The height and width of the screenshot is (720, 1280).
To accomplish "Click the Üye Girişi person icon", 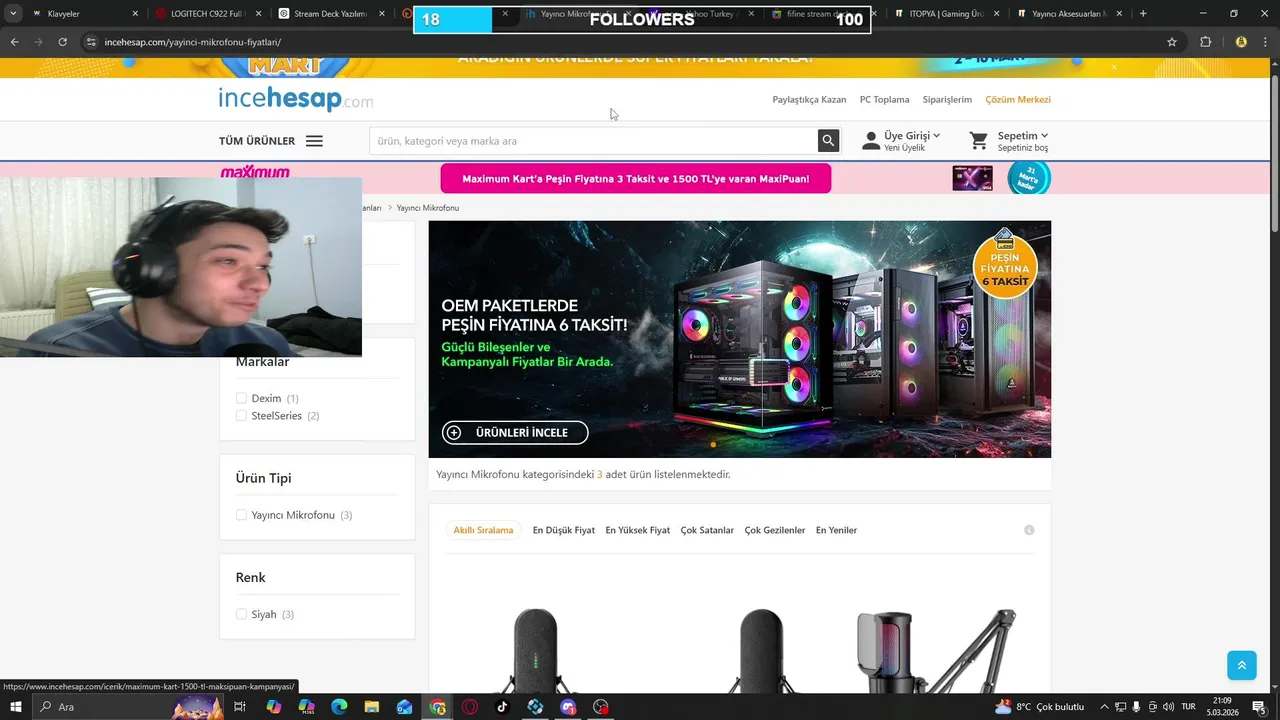I will click(871, 141).
